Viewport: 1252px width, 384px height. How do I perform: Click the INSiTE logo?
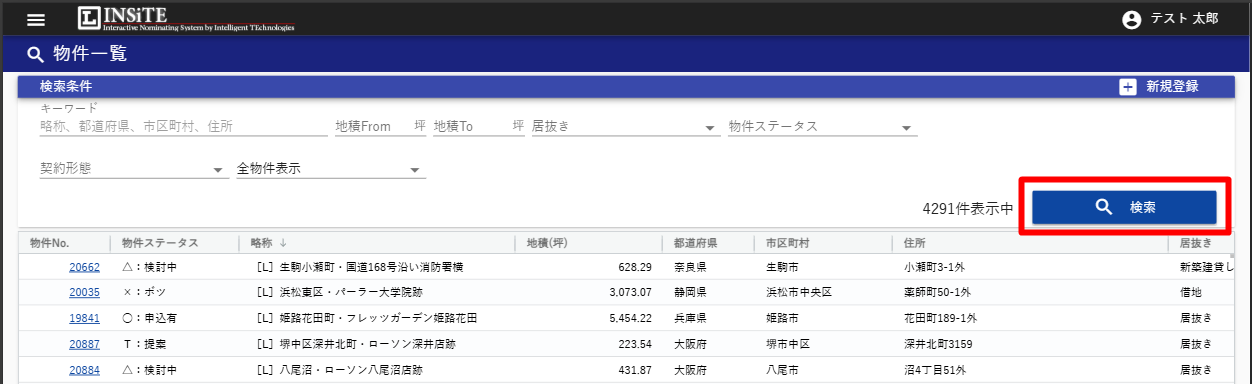pos(186,19)
